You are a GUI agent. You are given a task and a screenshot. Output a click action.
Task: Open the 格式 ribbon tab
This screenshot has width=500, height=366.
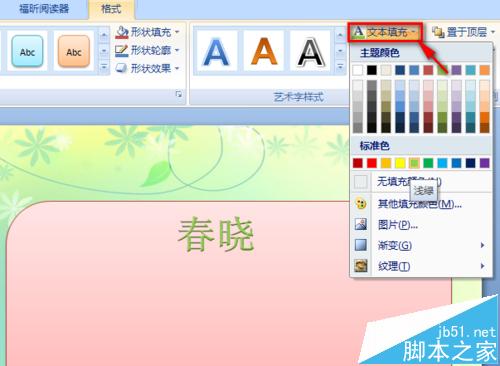click(111, 9)
